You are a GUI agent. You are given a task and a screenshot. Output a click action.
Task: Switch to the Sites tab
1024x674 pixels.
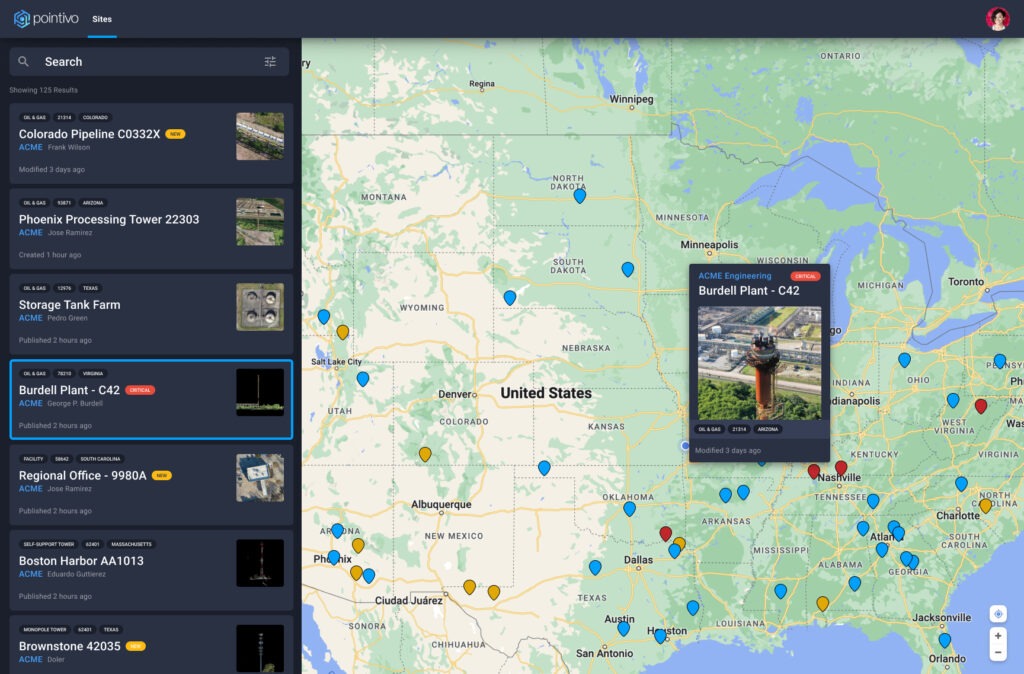pyautogui.click(x=101, y=17)
